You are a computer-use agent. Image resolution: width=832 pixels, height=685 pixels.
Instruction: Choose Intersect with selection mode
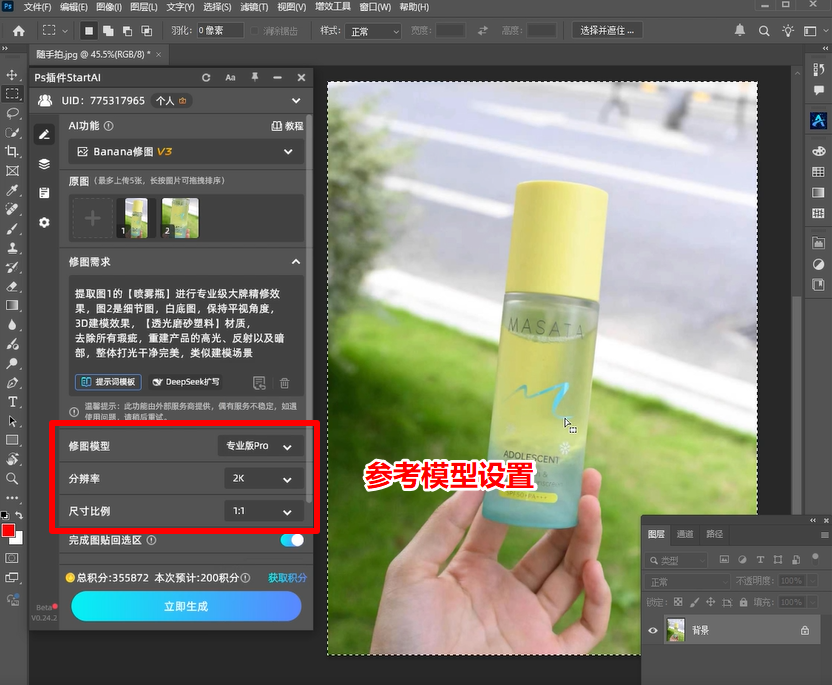(x=146, y=31)
